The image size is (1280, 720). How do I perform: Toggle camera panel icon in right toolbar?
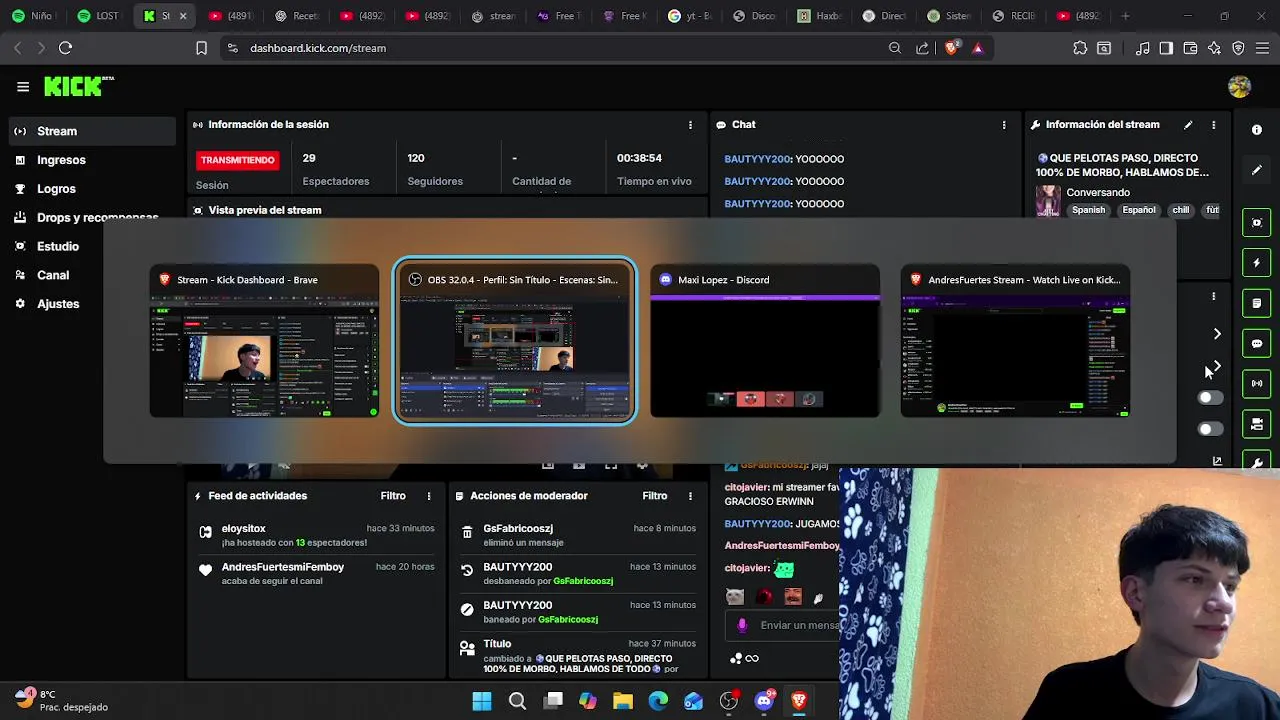1257,424
